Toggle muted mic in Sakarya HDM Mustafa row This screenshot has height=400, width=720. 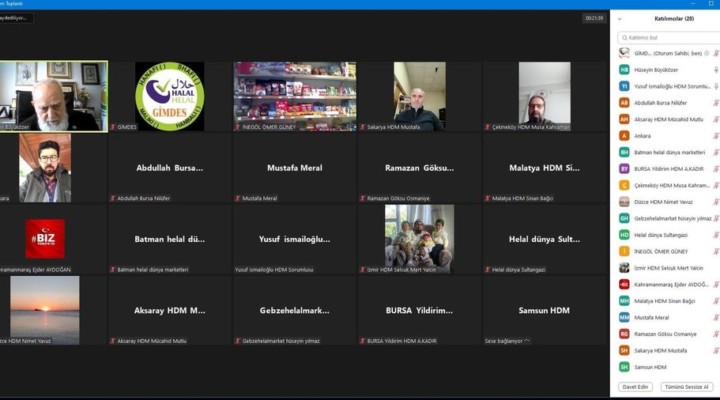pyautogui.click(x=716, y=351)
